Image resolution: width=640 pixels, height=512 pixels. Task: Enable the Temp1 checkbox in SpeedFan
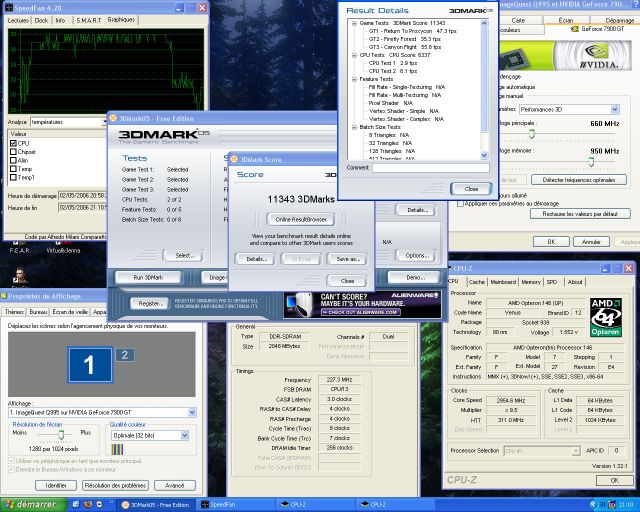click(13, 178)
